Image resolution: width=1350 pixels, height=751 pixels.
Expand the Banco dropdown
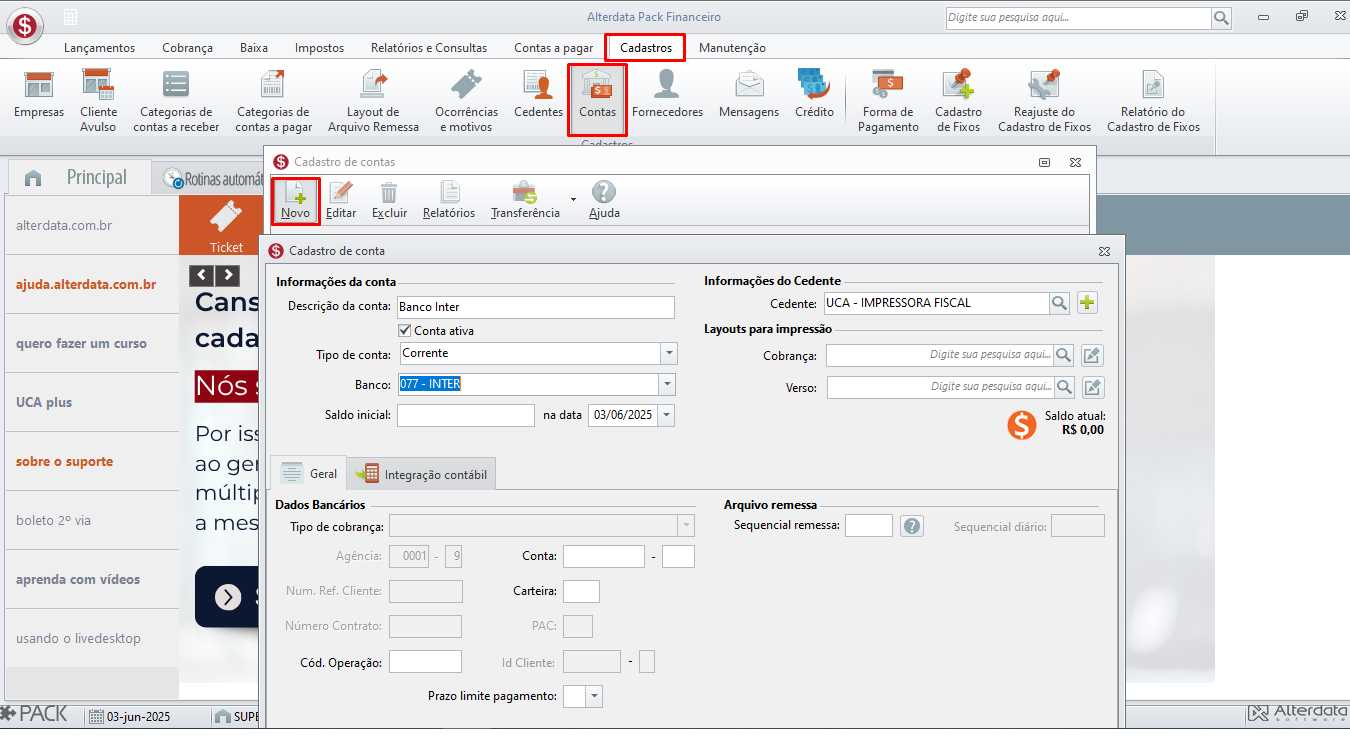click(x=667, y=385)
